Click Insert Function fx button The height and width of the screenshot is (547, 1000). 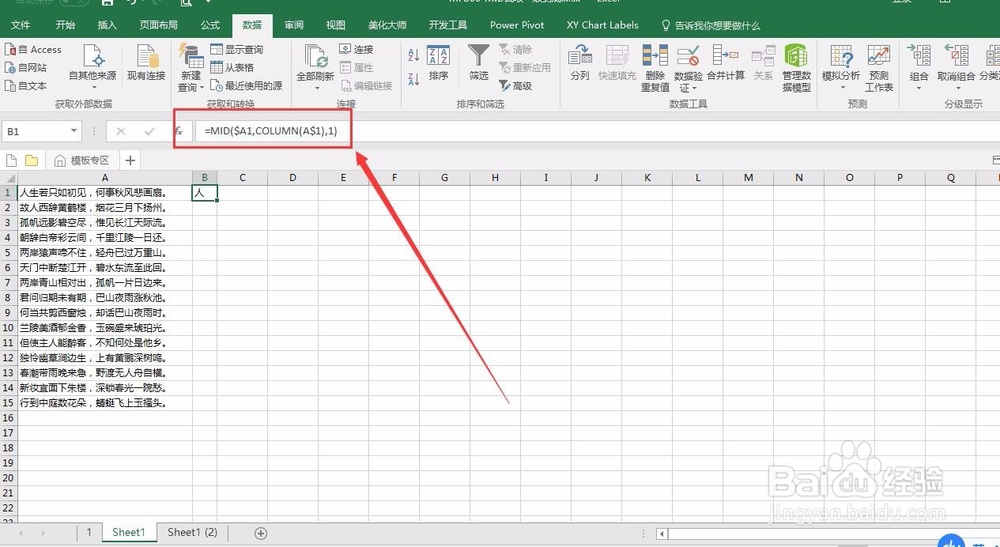coord(179,131)
